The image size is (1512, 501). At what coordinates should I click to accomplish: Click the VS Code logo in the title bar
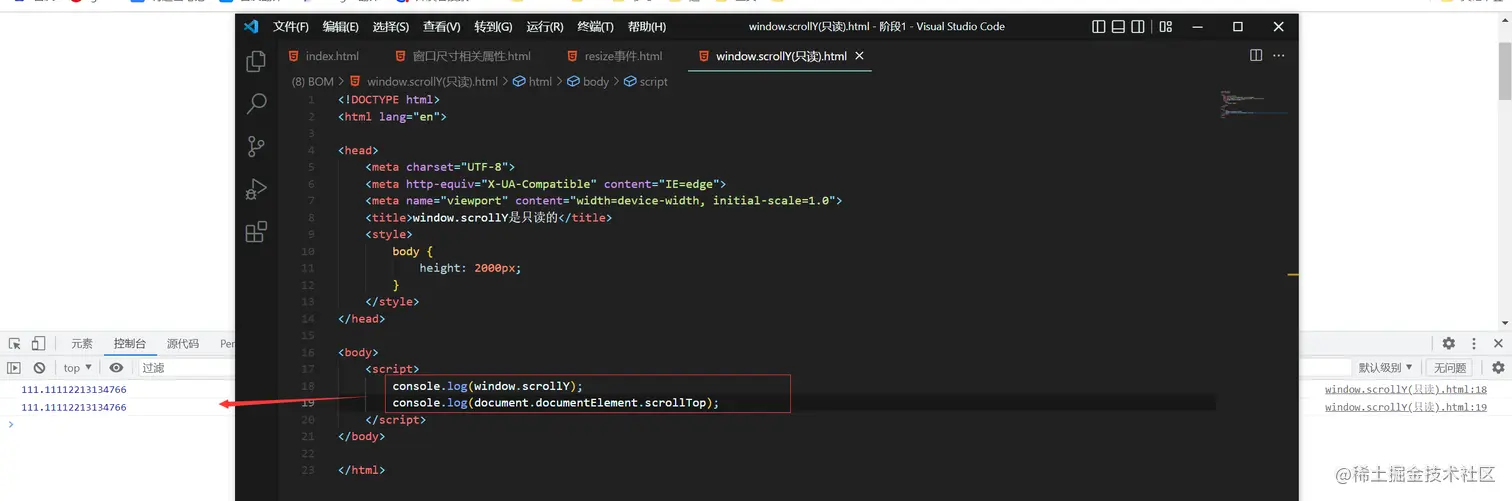click(251, 26)
